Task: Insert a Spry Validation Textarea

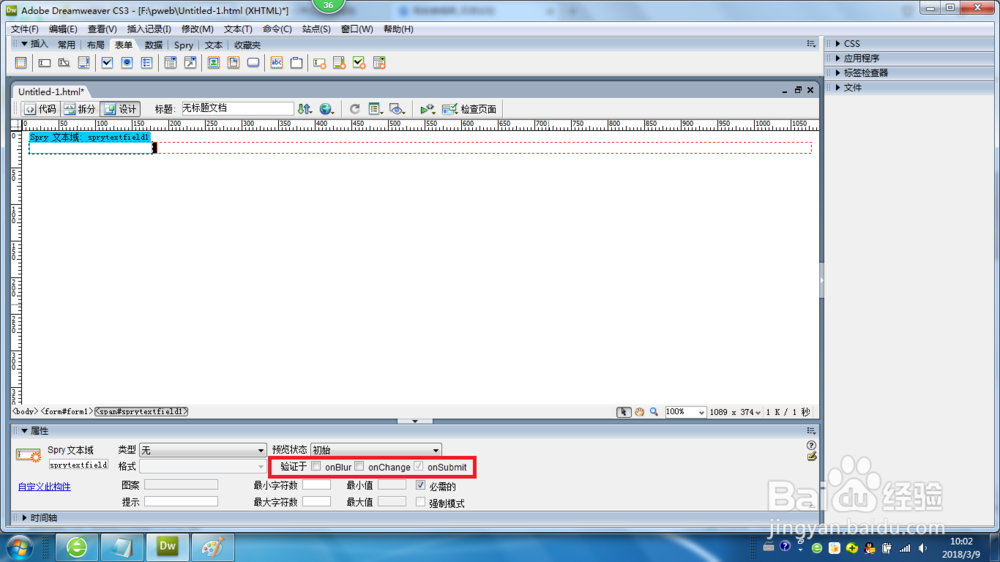Action: (x=339, y=63)
